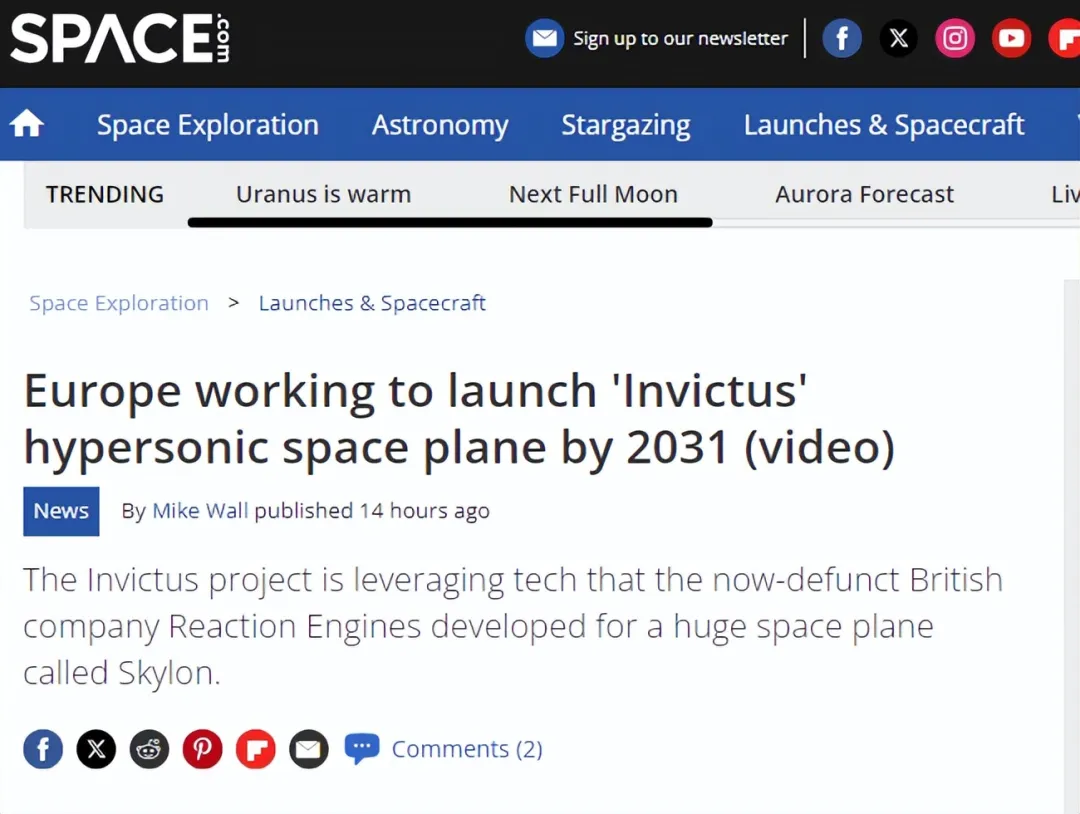
Task: Click the TRENDING label
Action: click(105, 194)
